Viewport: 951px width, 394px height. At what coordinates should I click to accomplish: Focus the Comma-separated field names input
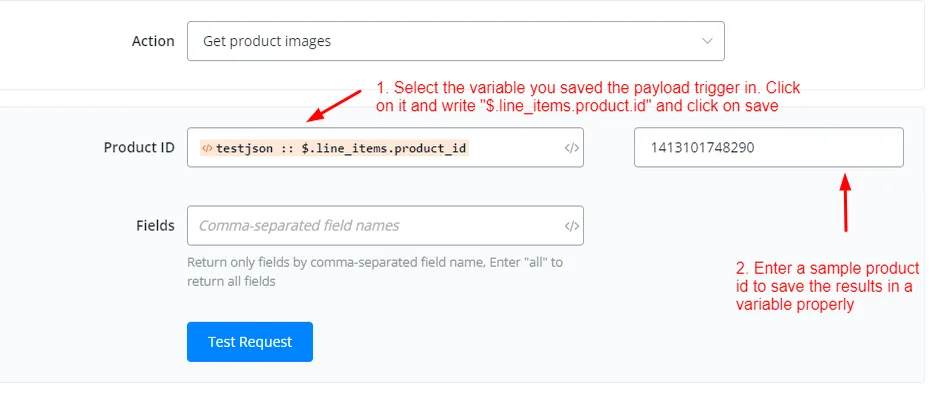point(385,225)
